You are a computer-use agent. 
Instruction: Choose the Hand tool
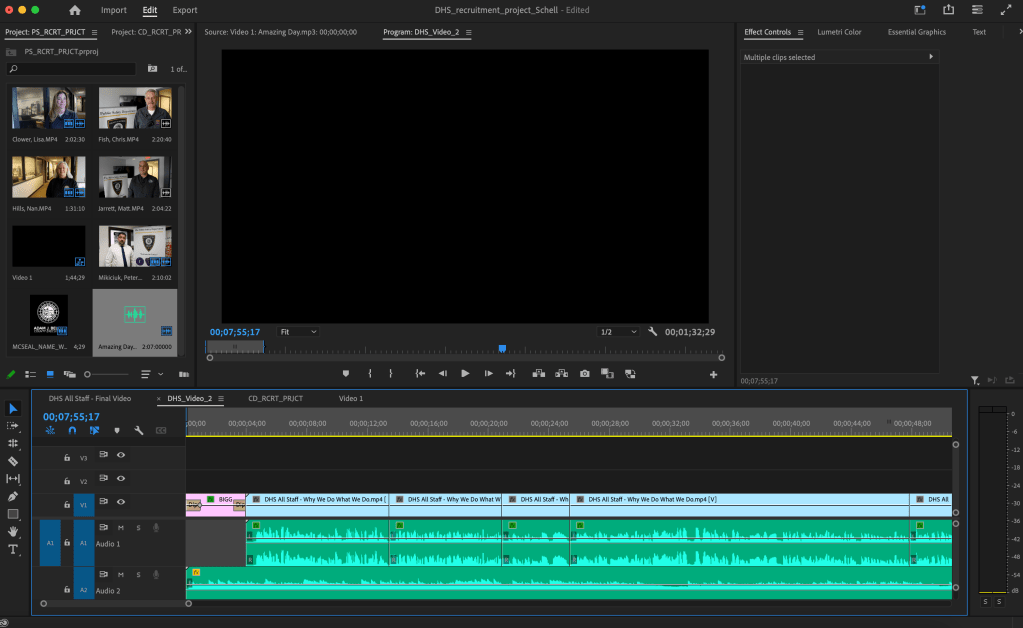click(x=13, y=532)
